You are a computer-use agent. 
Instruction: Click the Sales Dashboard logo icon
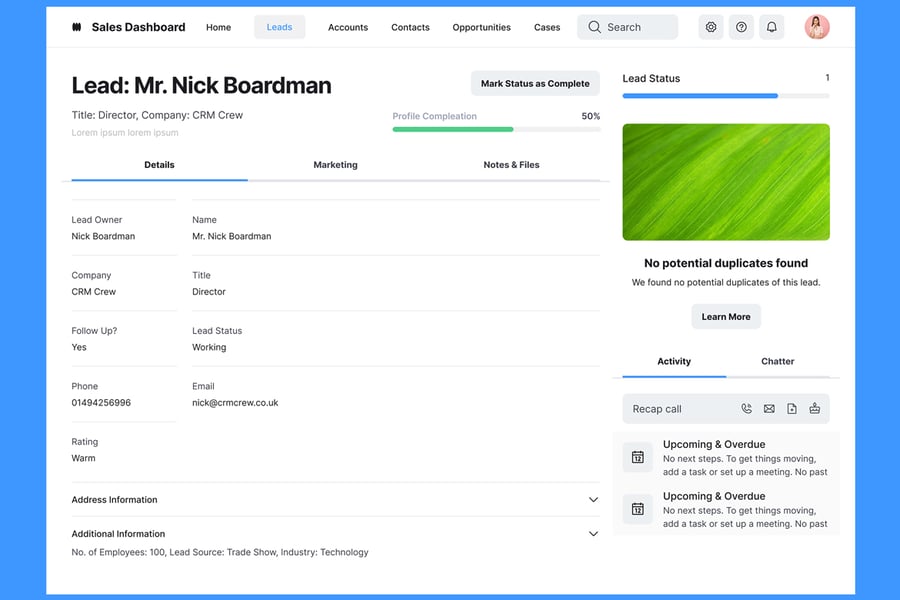tap(77, 28)
